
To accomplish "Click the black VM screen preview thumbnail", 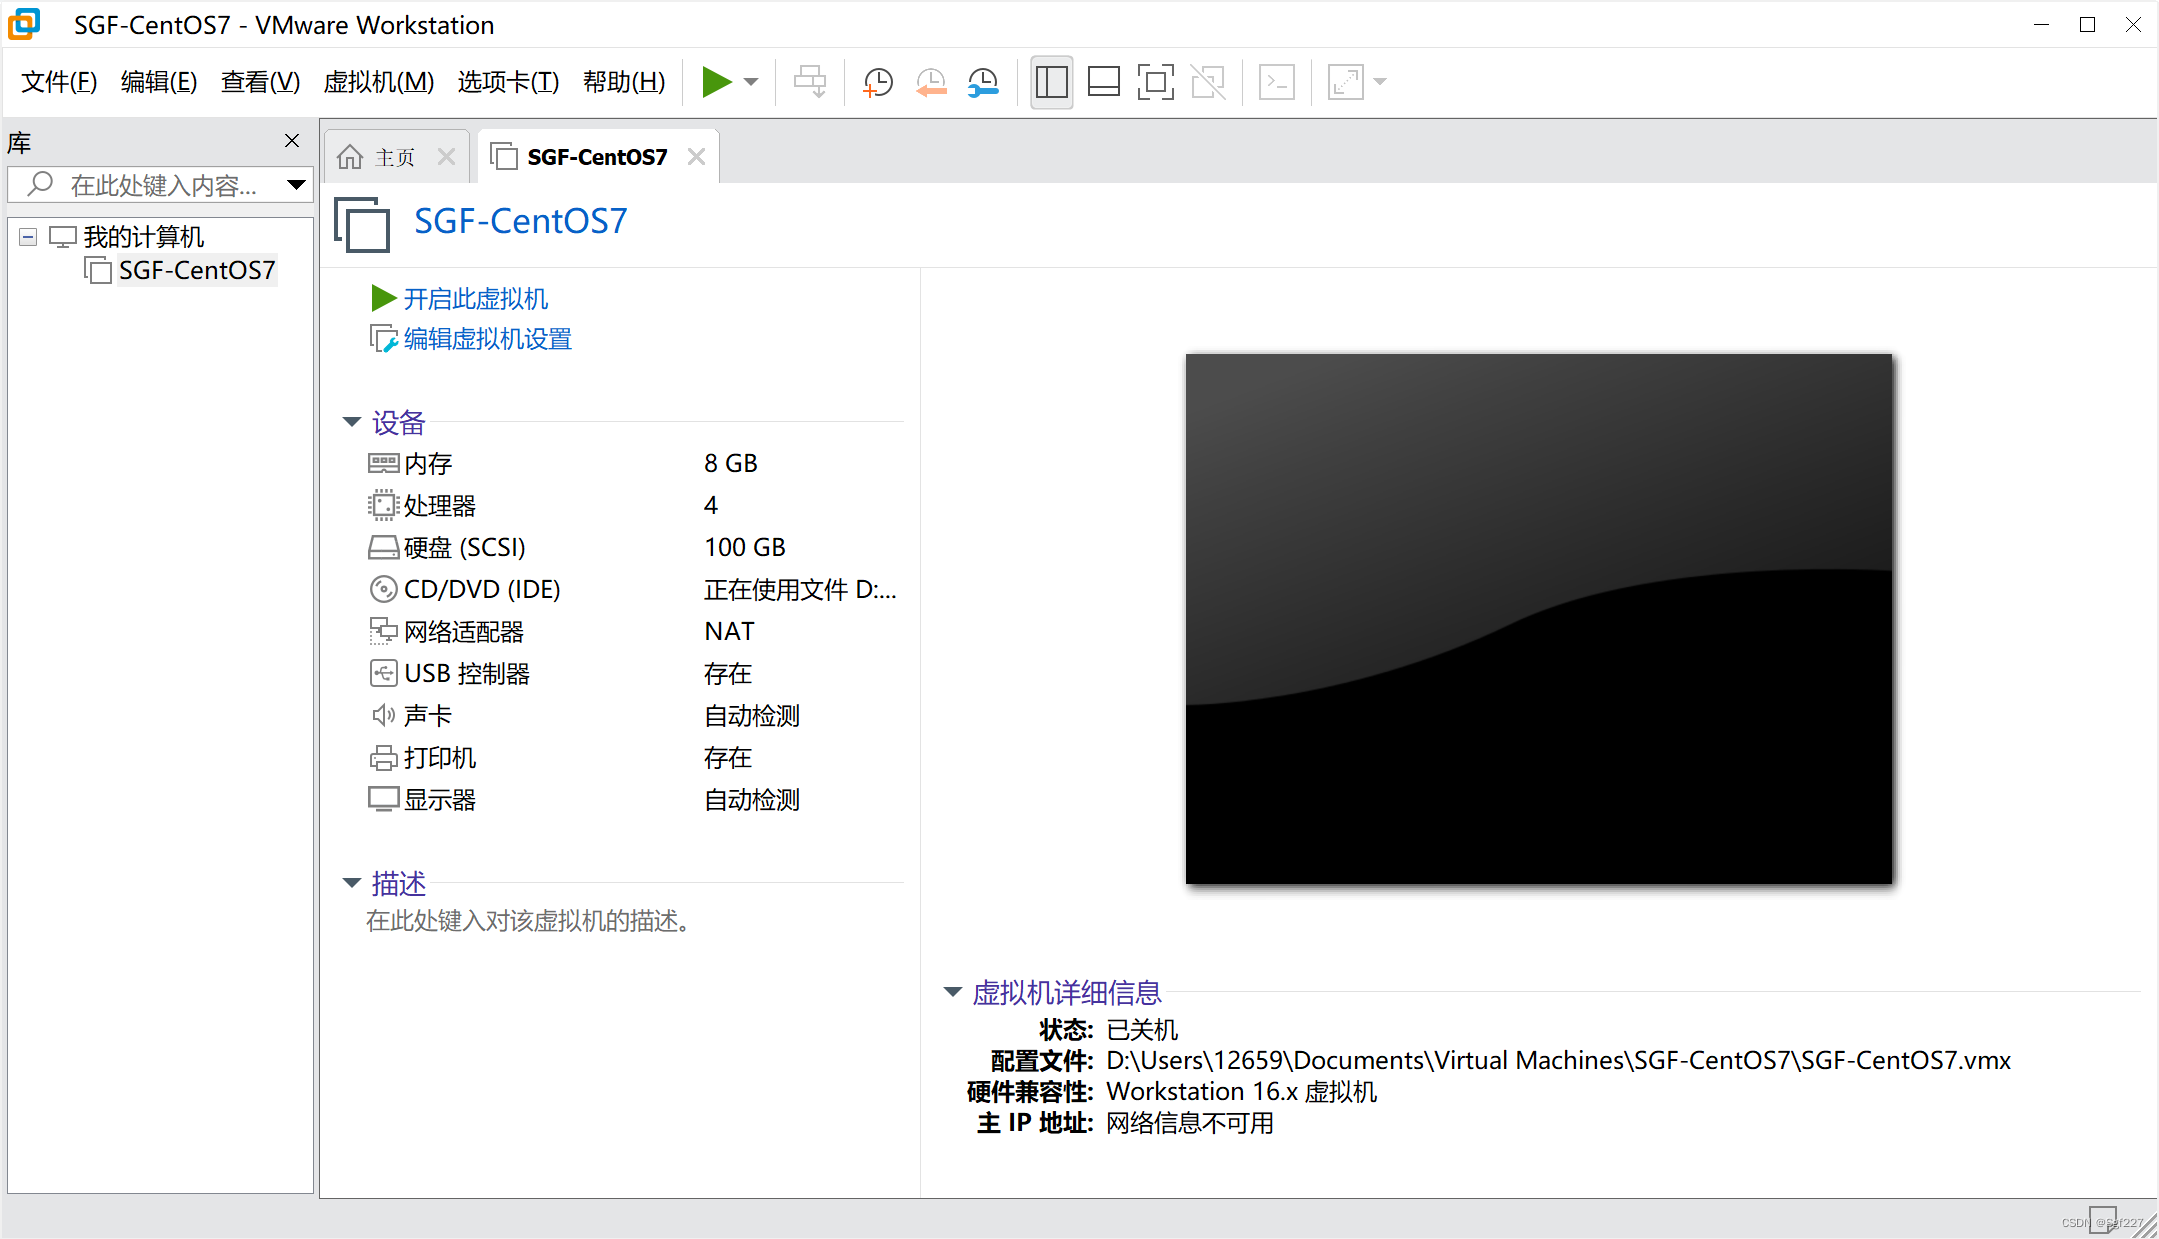I will [1539, 618].
